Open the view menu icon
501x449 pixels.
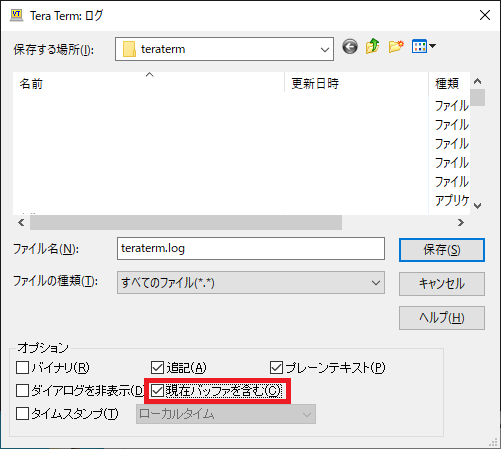pyautogui.click(x=424, y=46)
